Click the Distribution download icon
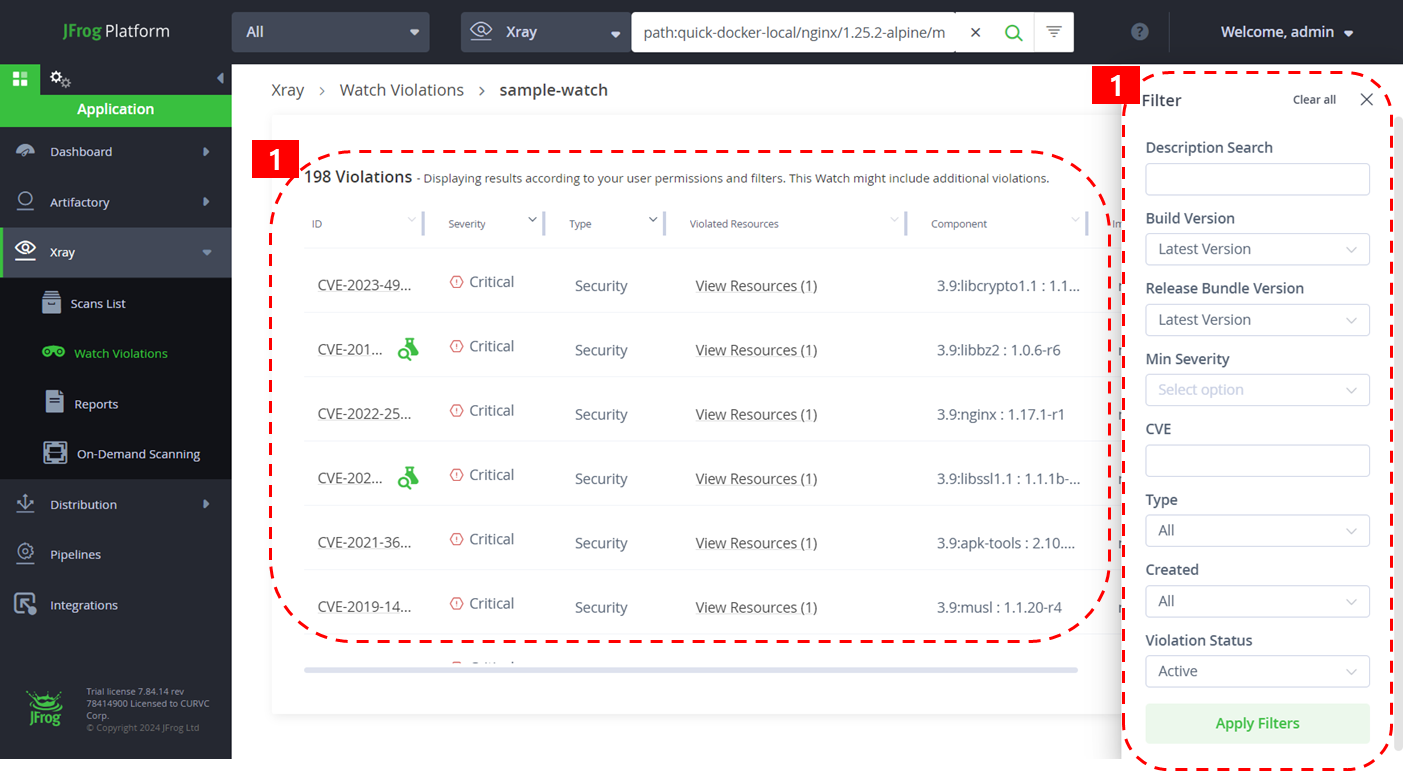The width and height of the screenshot is (1403, 771). click(x=26, y=503)
